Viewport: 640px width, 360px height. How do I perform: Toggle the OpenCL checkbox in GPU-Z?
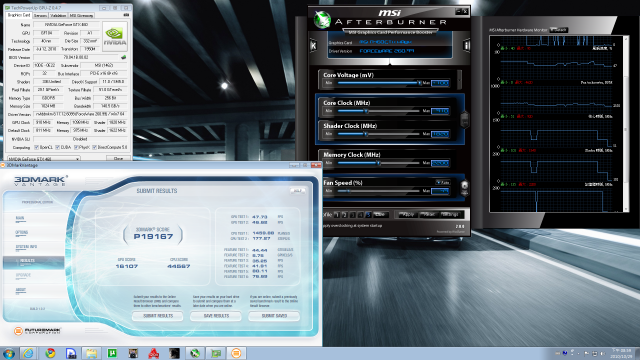(37, 147)
